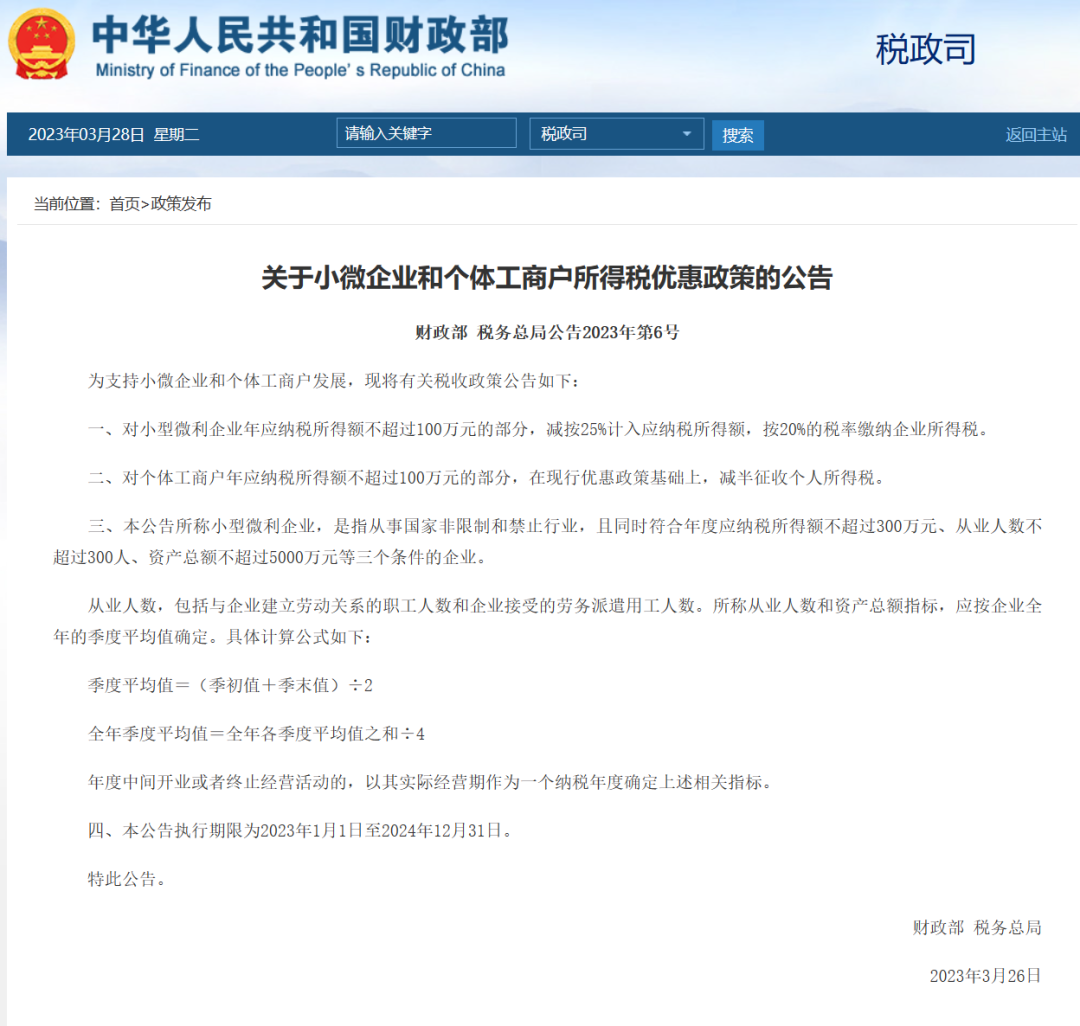Follow the 返回主站 link

1036,135
